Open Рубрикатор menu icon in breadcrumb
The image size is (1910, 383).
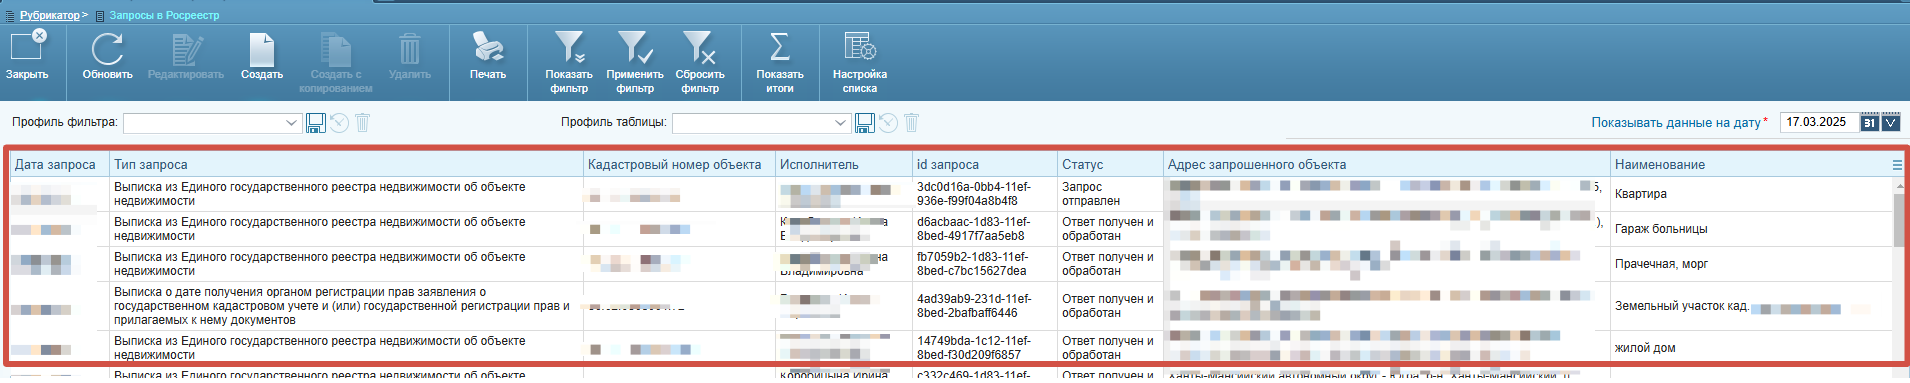(x=11, y=15)
